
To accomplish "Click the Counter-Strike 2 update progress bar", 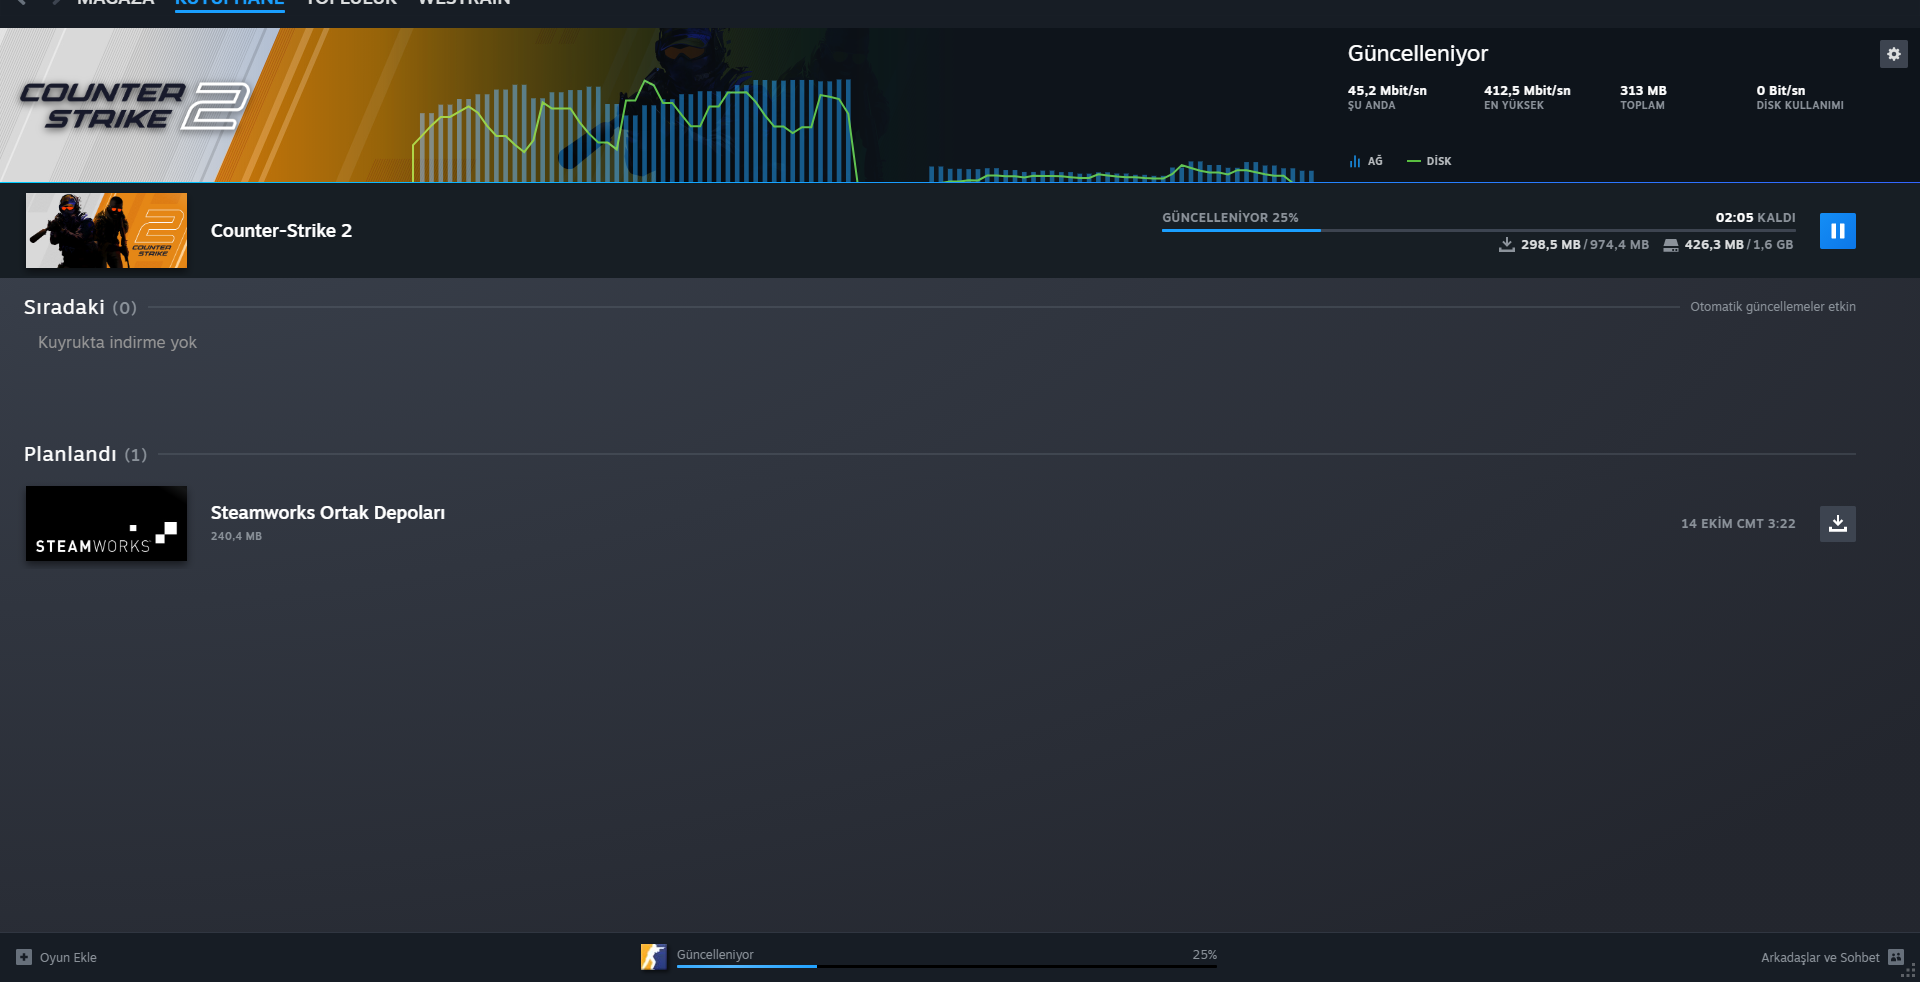I will 1478,230.
